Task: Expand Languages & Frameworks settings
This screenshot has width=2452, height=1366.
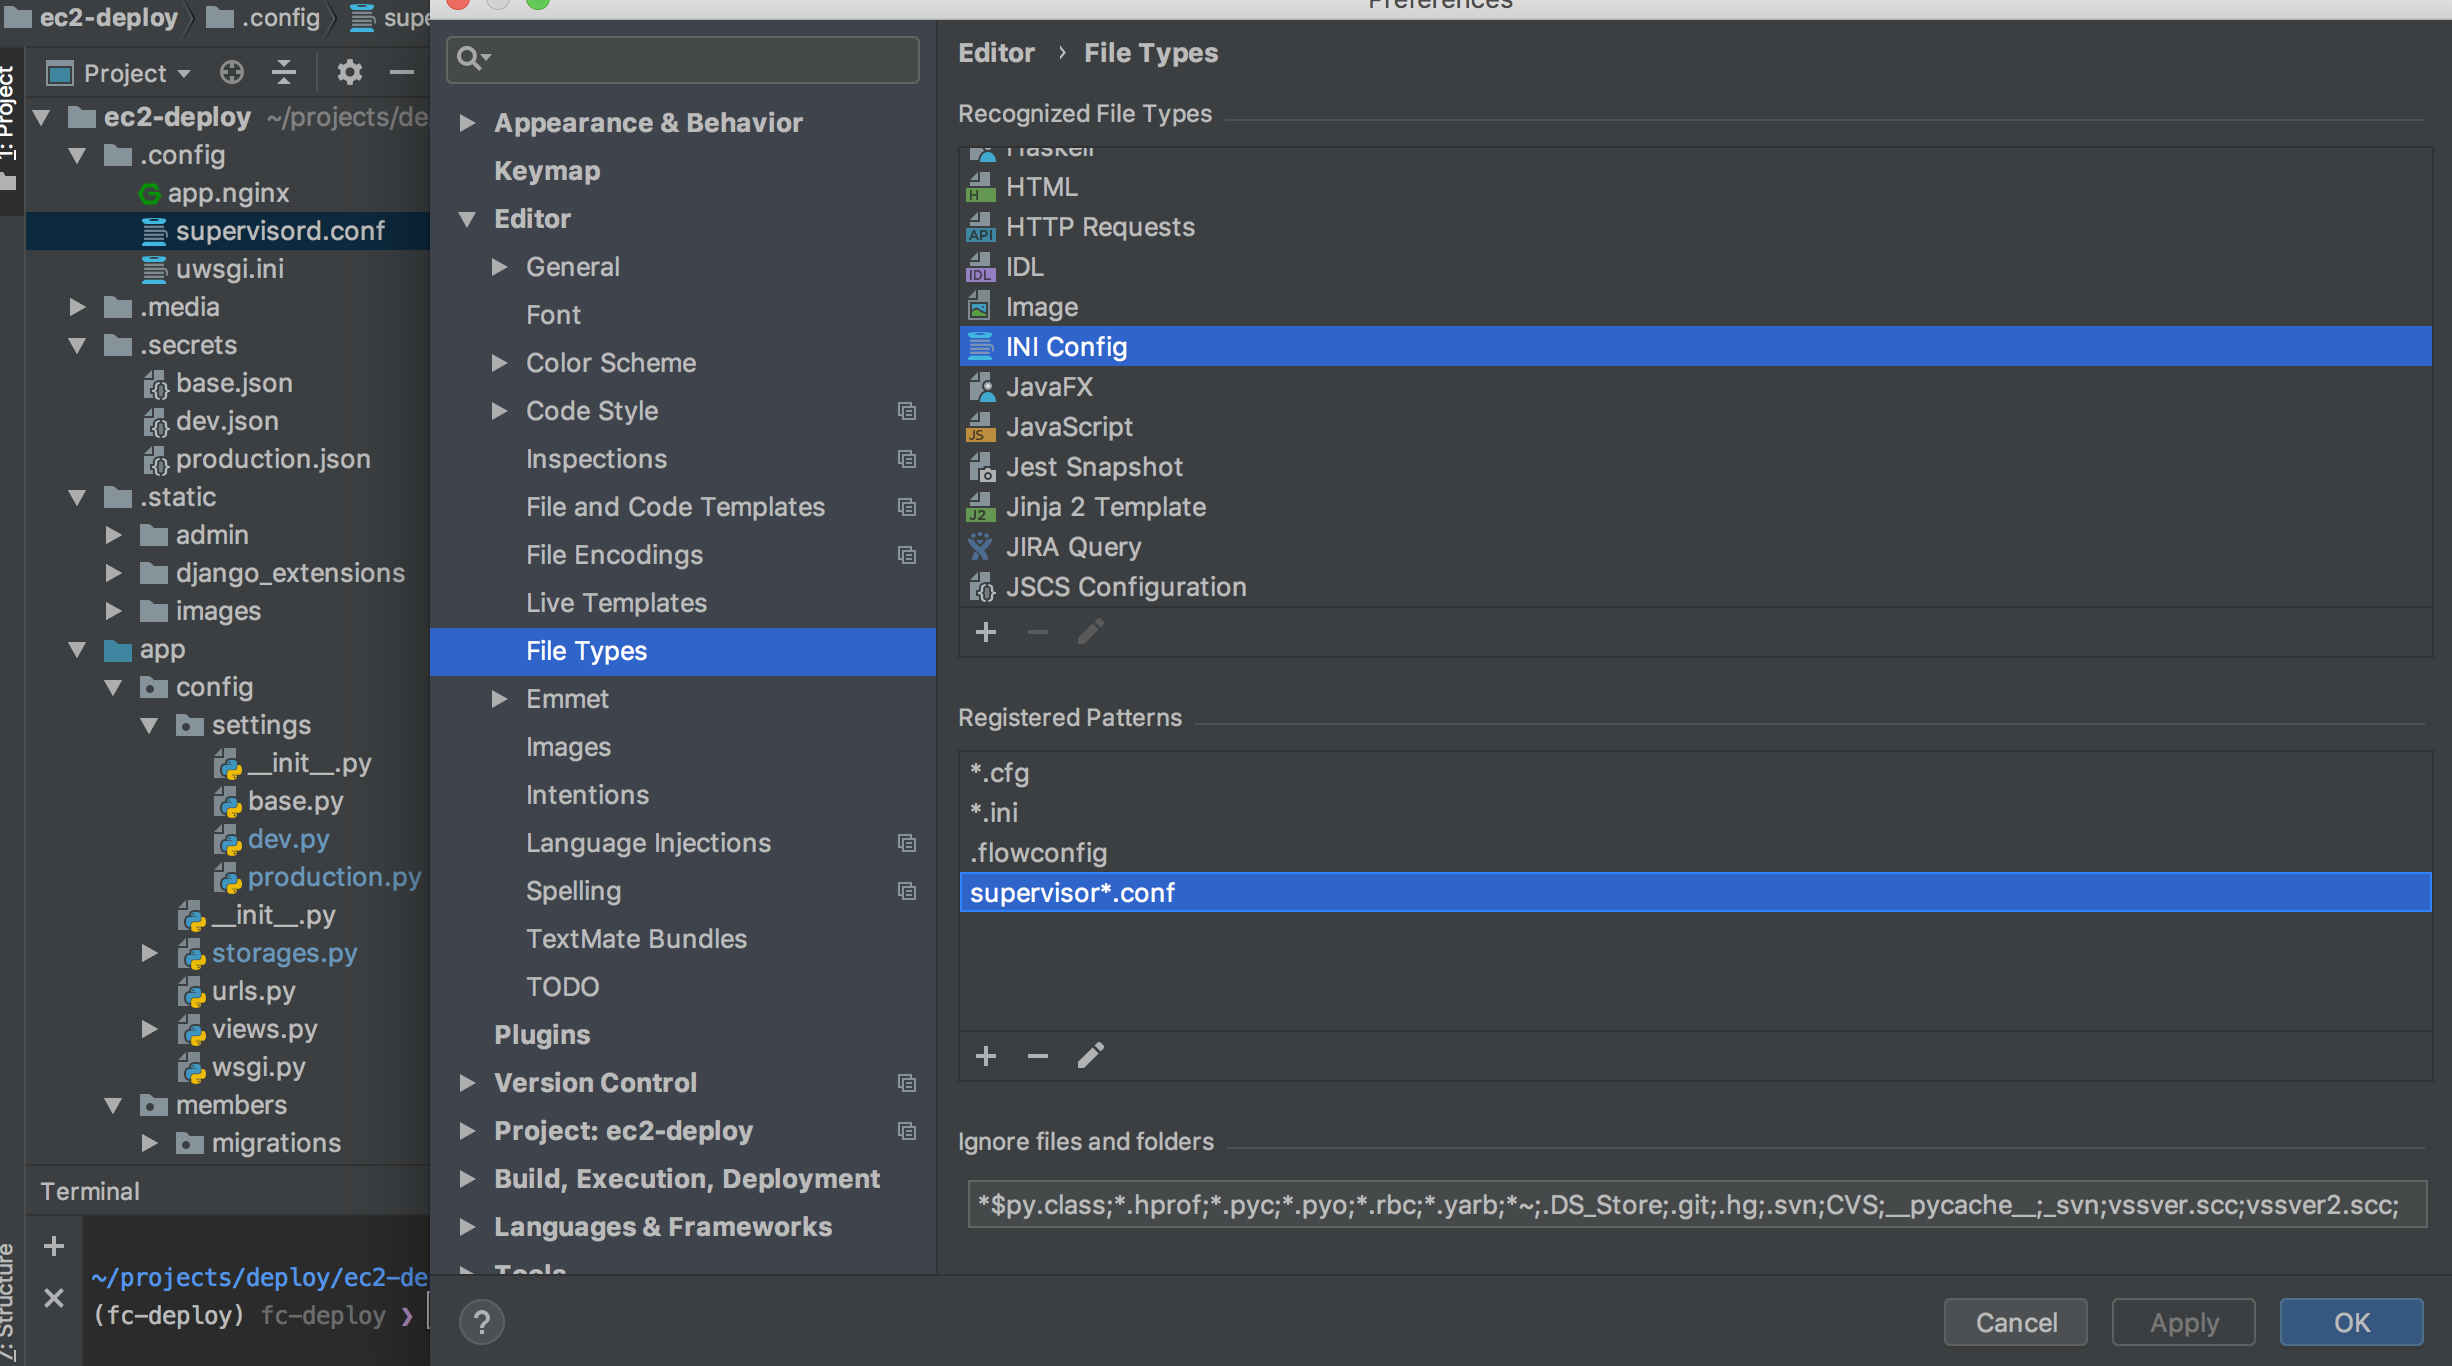Action: click(x=466, y=1227)
